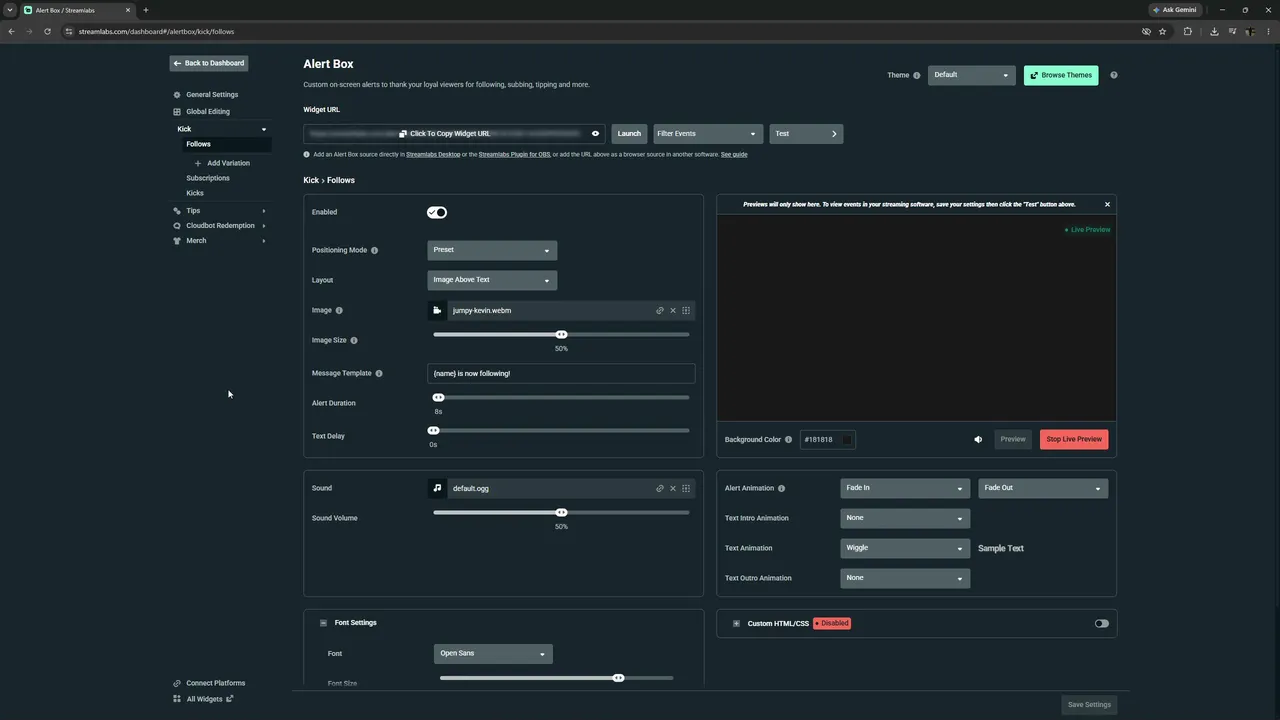This screenshot has height=720, width=1280.
Task: Click the info icon beside the Image label
Action: click(x=339, y=311)
